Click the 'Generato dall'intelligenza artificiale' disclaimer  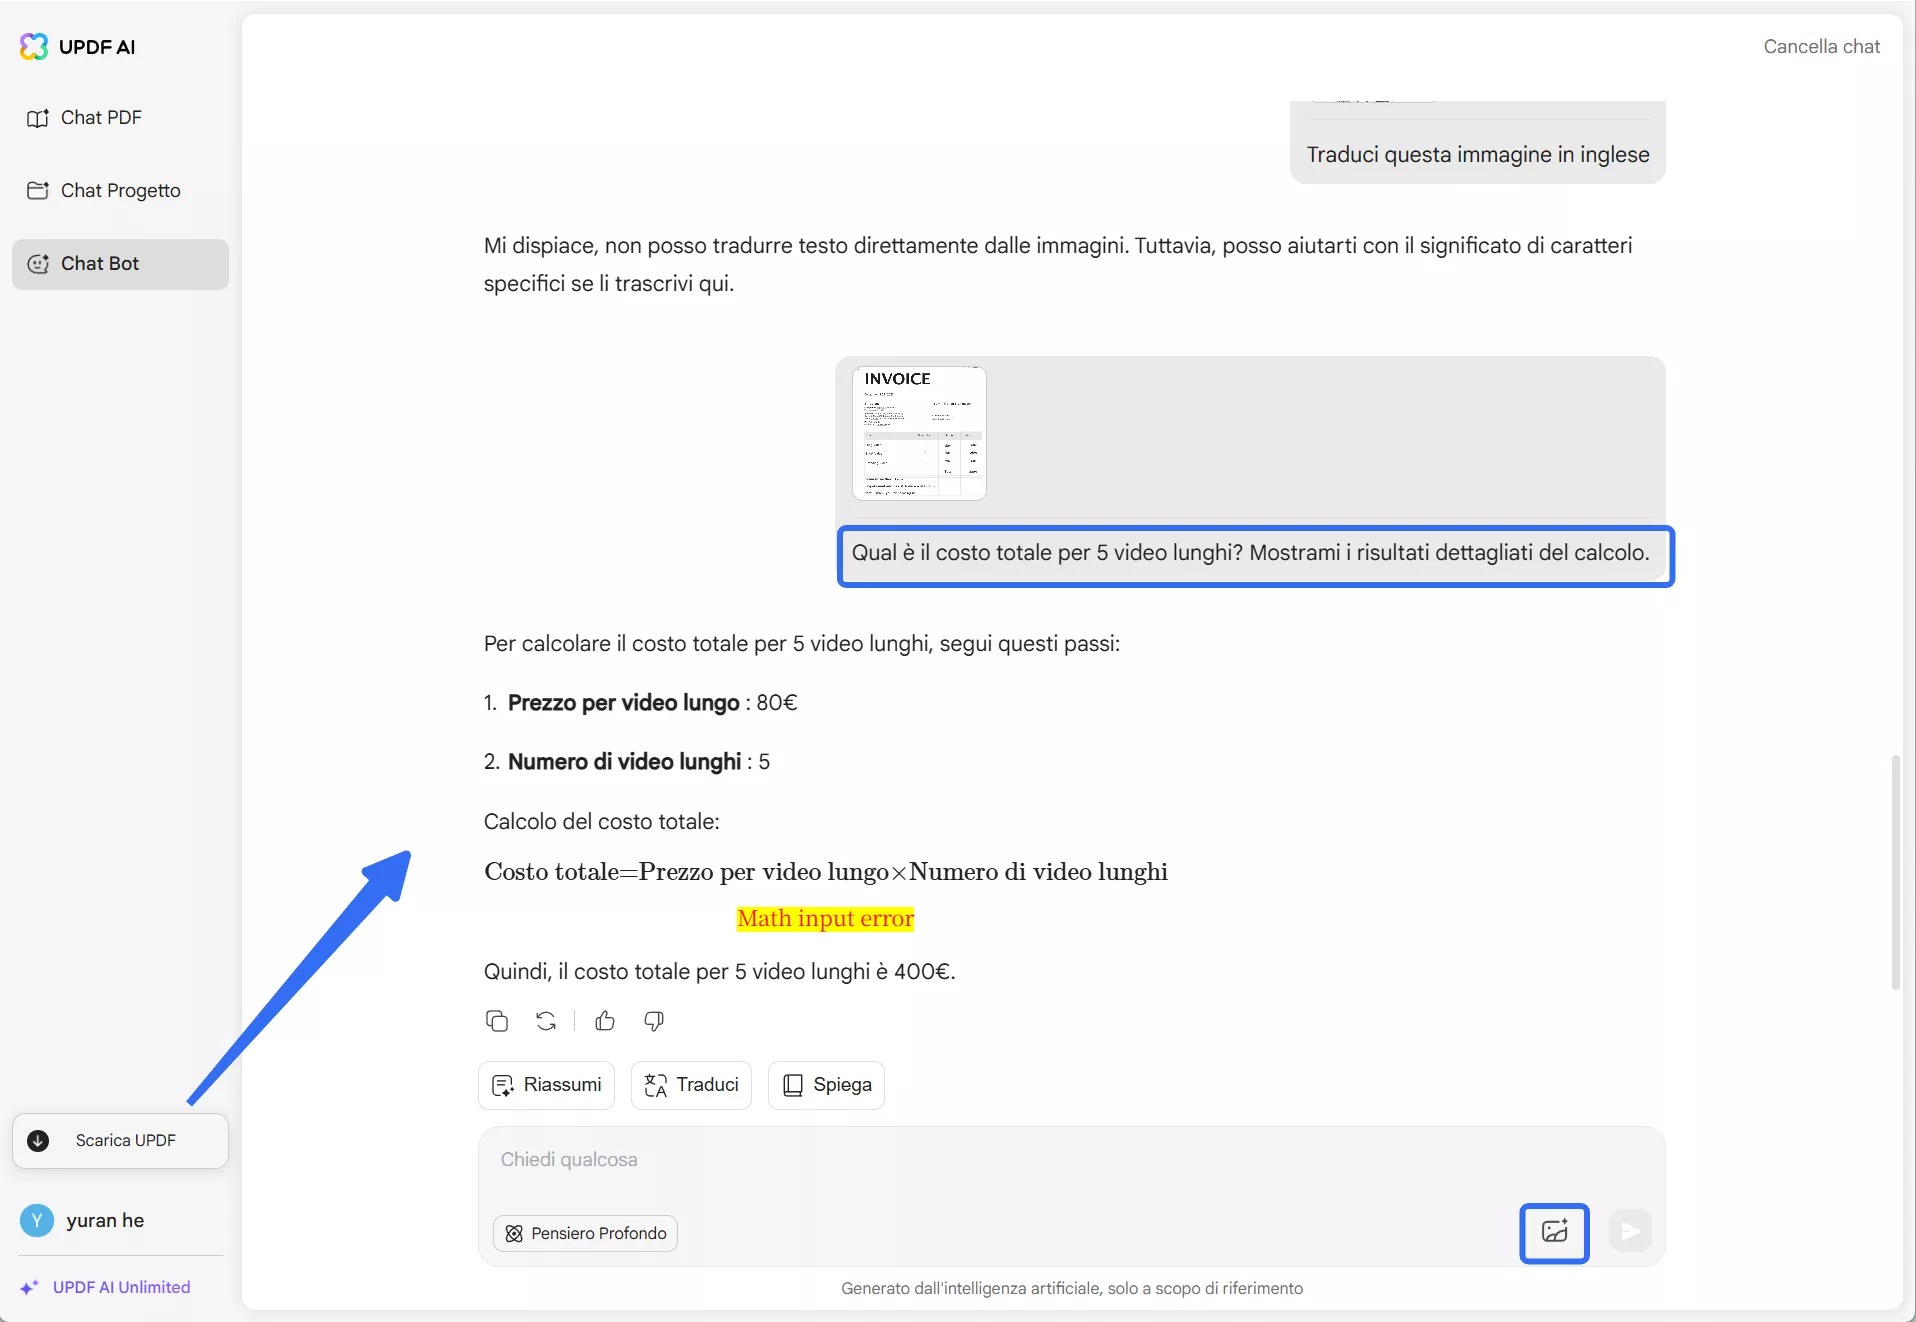[1072, 1289]
